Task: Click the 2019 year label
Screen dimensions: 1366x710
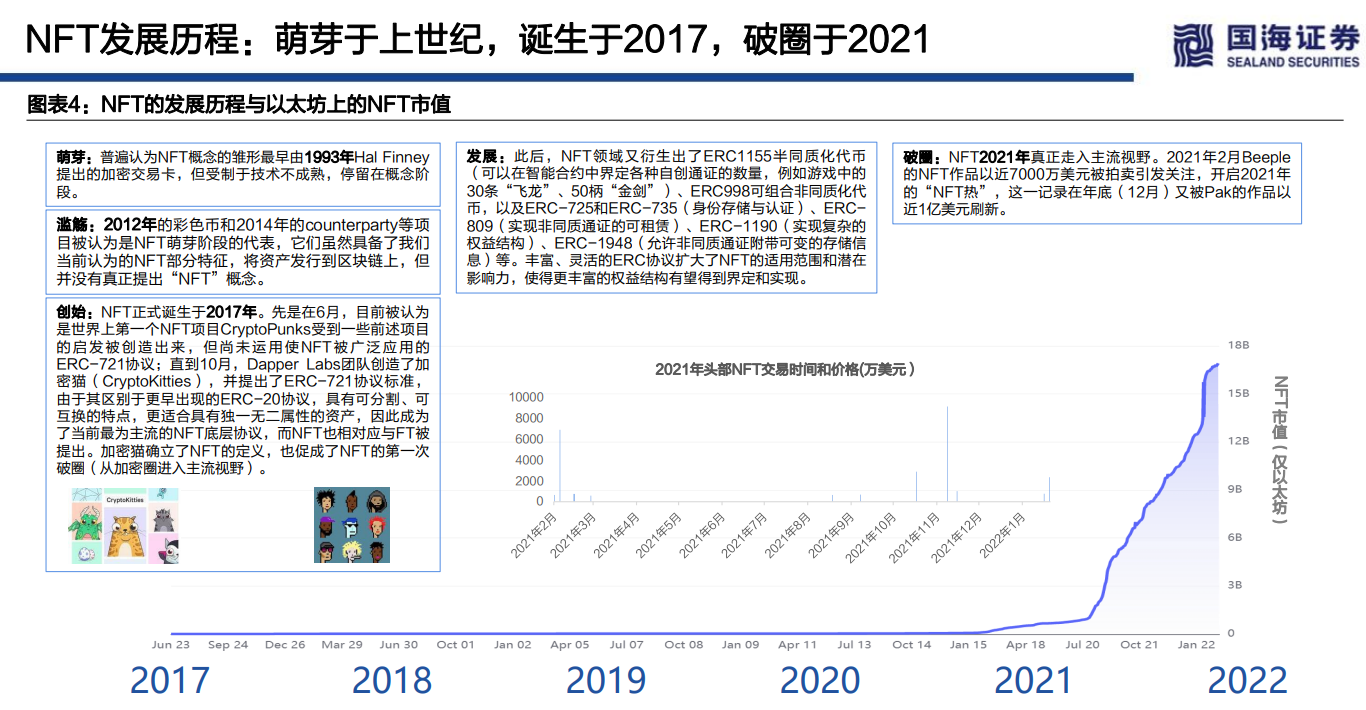Action: click(x=606, y=681)
